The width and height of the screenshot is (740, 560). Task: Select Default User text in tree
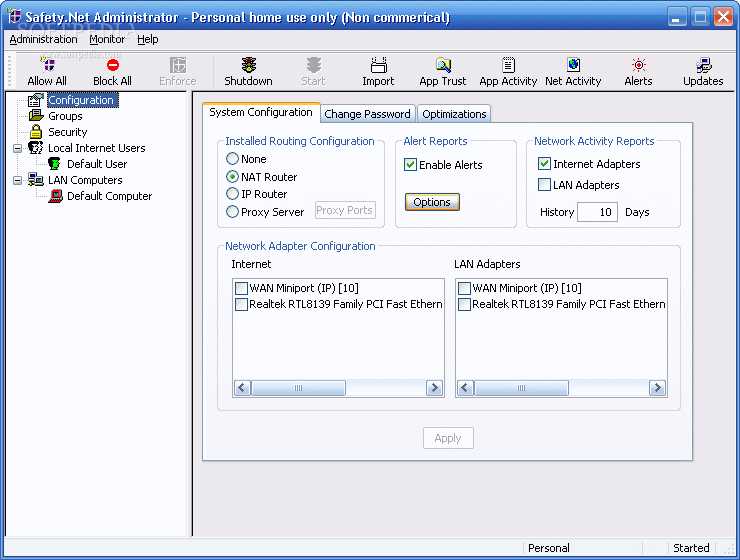97,164
